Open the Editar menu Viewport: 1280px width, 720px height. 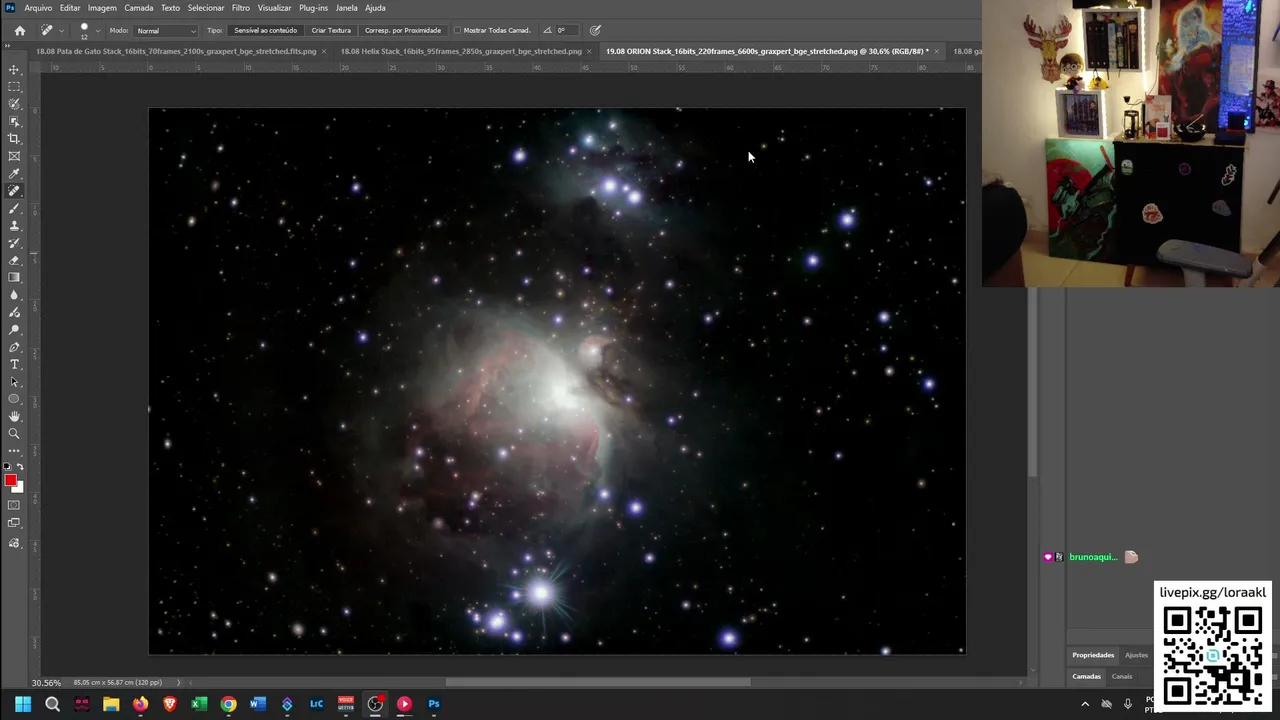coord(70,8)
